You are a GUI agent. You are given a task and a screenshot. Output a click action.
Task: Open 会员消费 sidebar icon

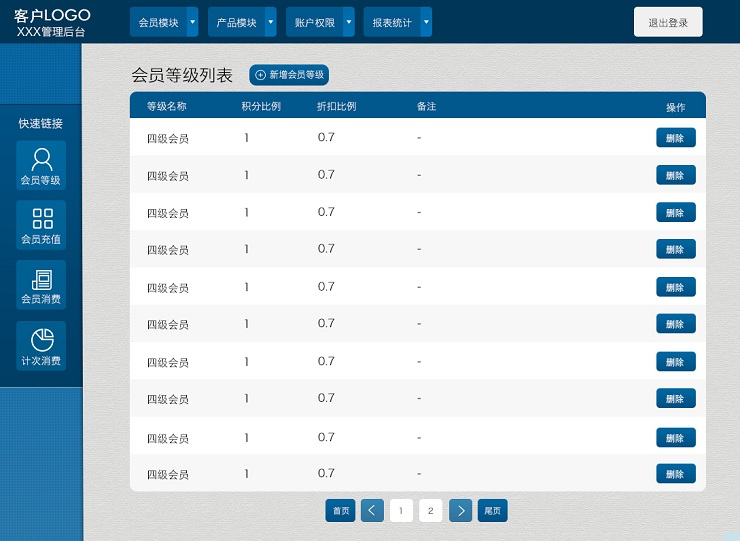click(x=41, y=285)
